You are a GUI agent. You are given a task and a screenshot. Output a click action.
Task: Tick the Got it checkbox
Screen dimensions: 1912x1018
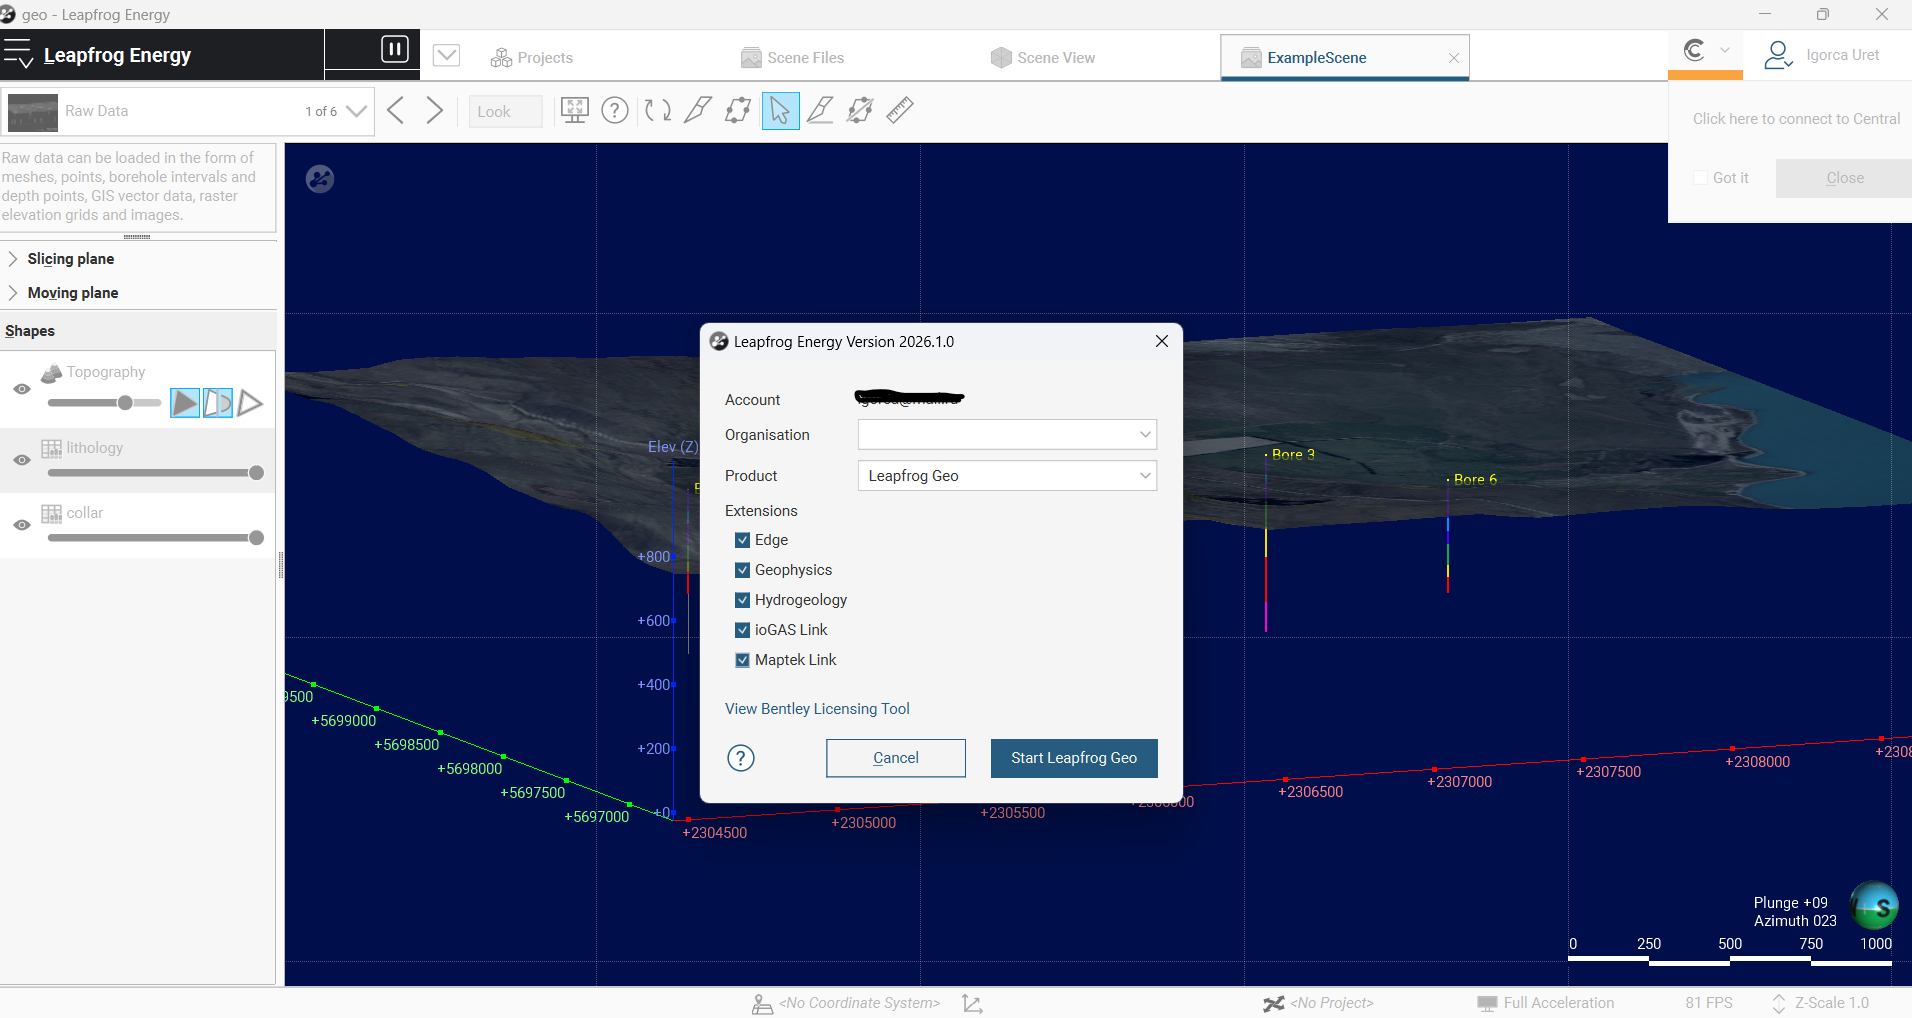click(x=1700, y=178)
